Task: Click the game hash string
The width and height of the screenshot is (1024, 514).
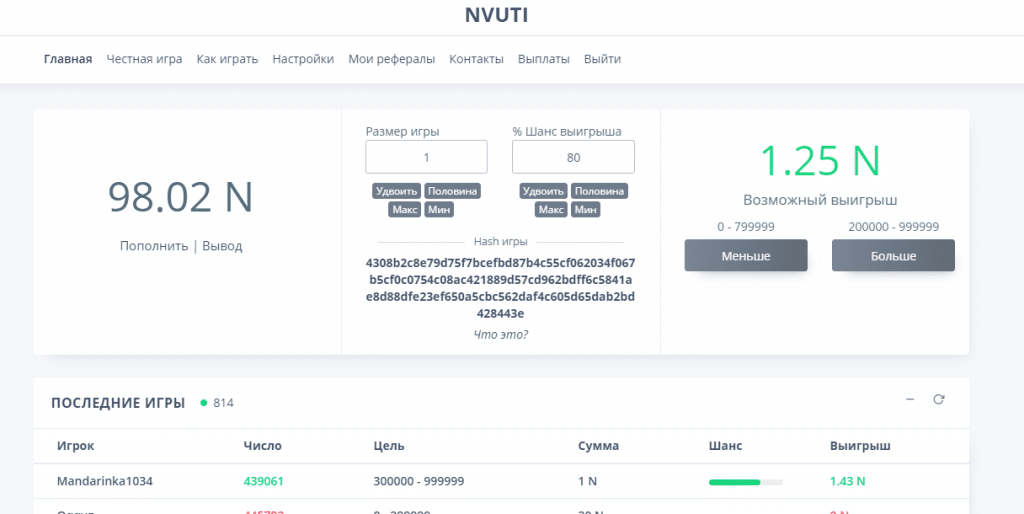Action: click(500, 288)
